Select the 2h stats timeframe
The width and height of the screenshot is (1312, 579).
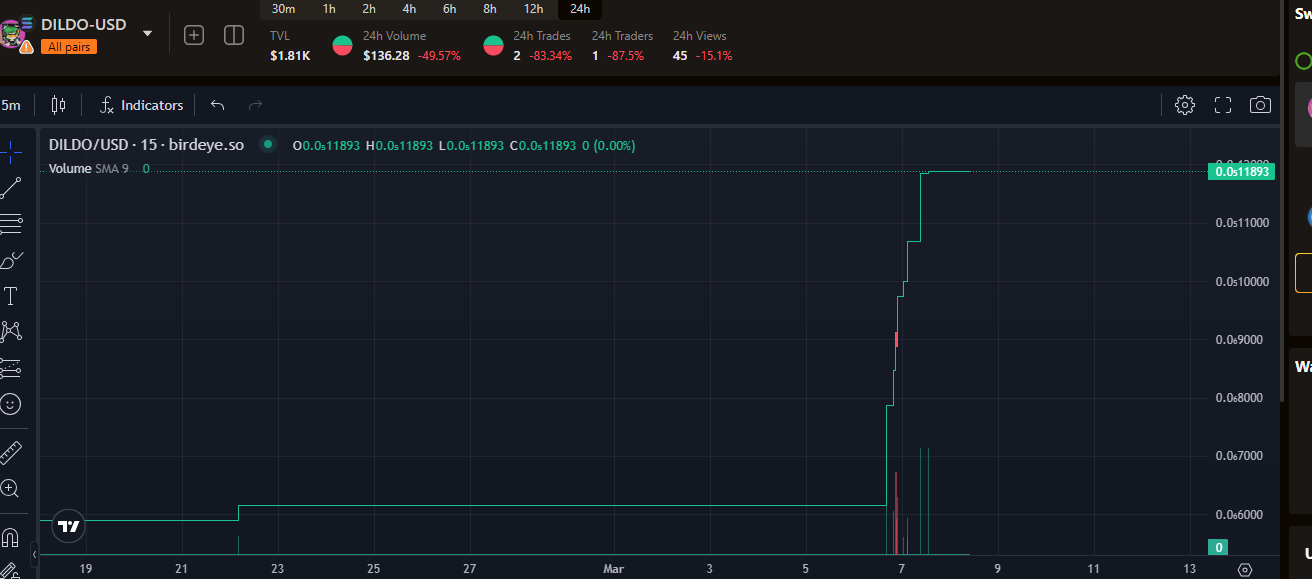tap(369, 9)
